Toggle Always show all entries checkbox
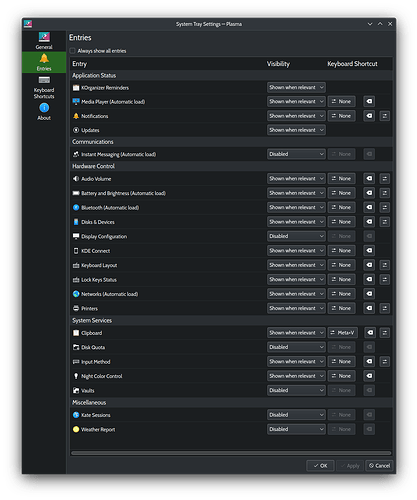 coord(72,51)
